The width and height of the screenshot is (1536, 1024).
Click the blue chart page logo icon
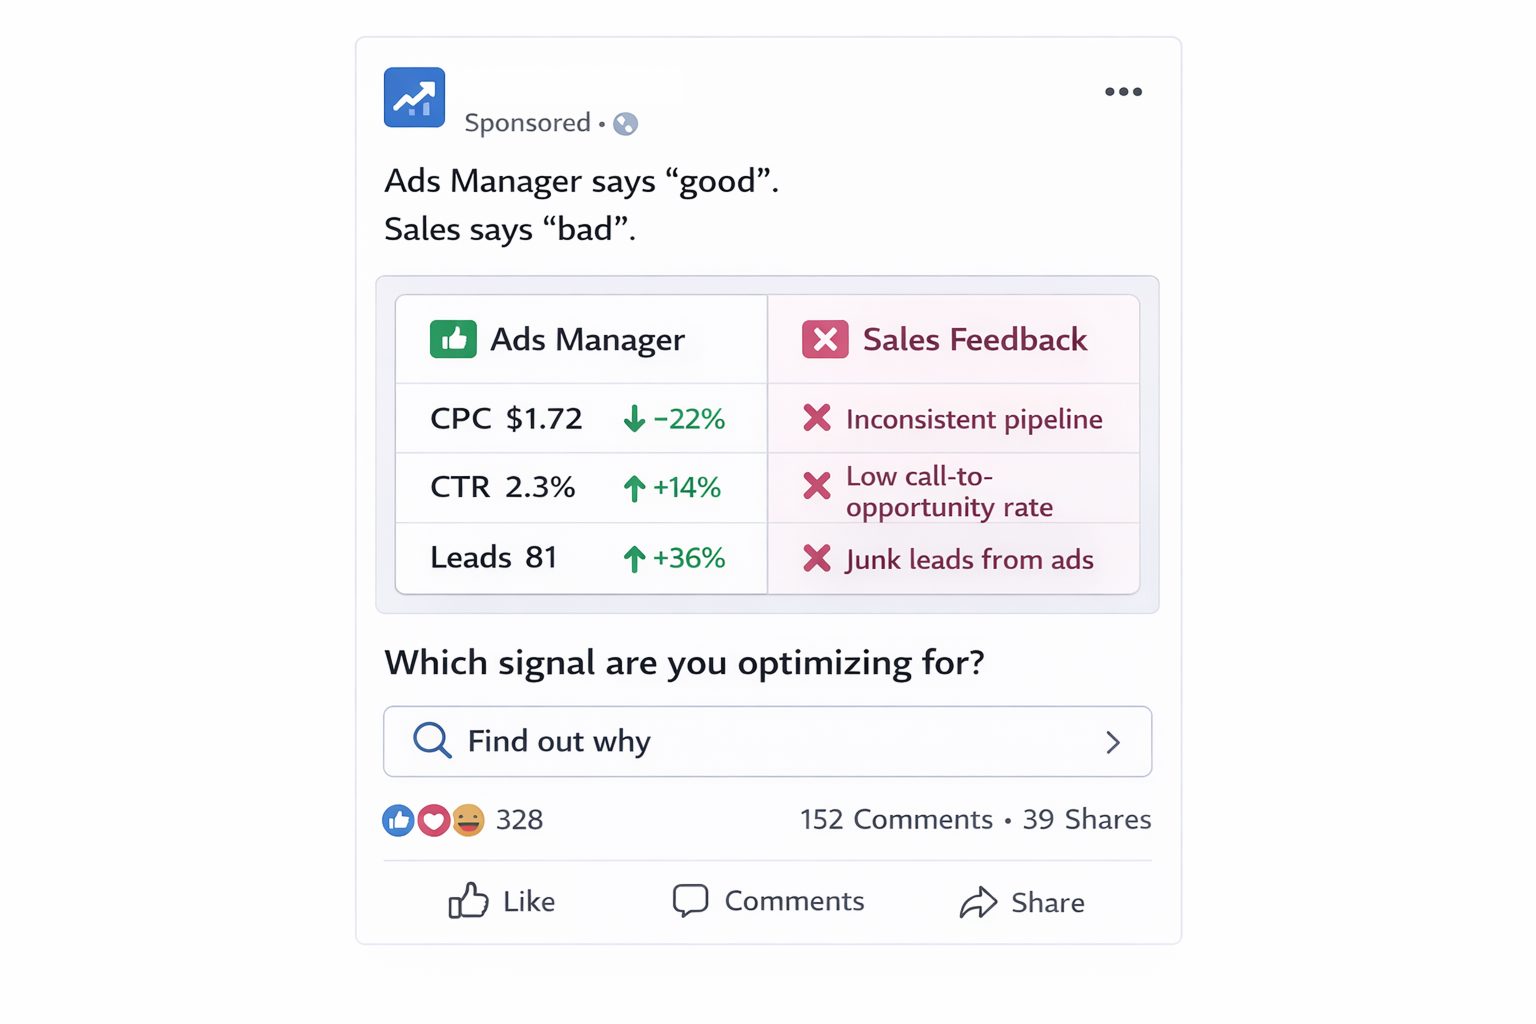tap(413, 97)
